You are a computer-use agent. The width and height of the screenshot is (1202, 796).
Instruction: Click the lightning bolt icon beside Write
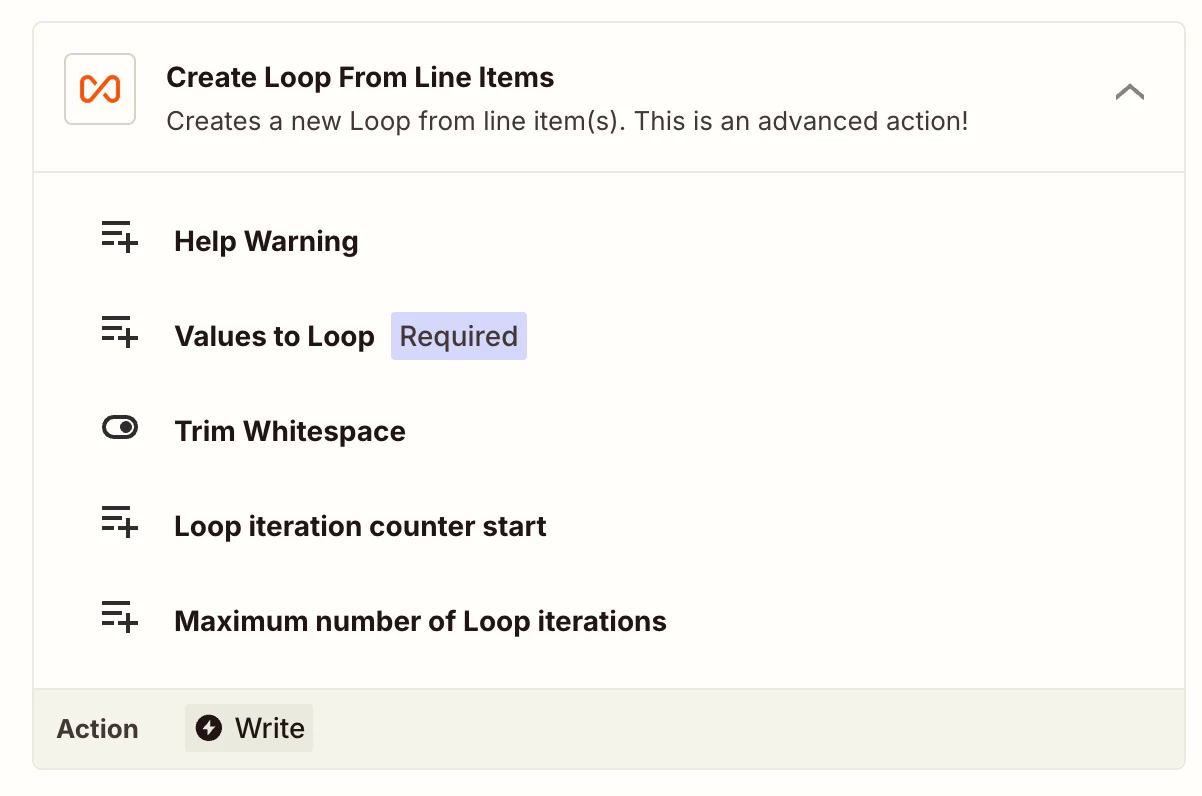[209, 728]
